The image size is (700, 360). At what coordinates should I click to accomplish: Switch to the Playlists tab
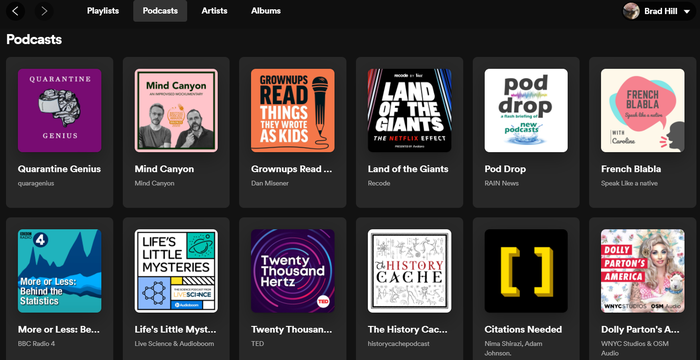click(x=103, y=11)
